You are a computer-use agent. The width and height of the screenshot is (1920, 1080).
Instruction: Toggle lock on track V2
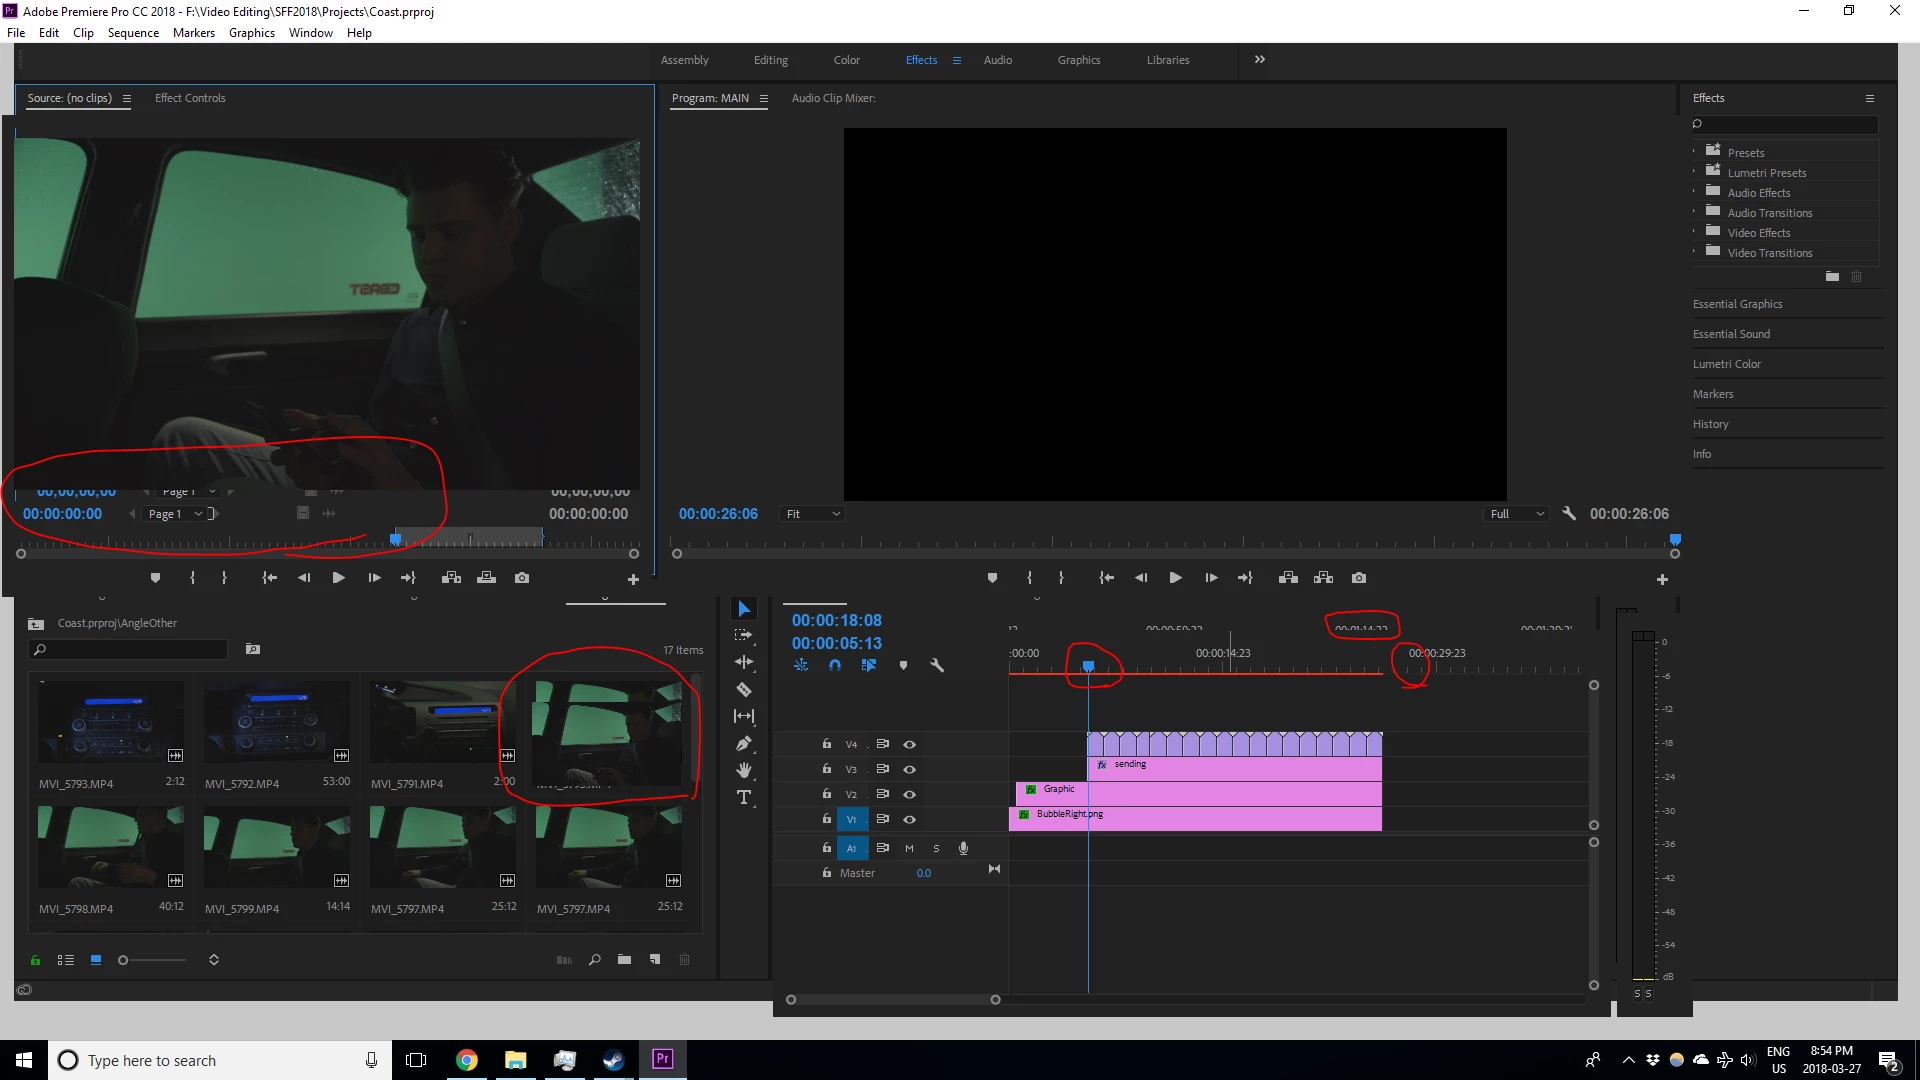pos(827,794)
